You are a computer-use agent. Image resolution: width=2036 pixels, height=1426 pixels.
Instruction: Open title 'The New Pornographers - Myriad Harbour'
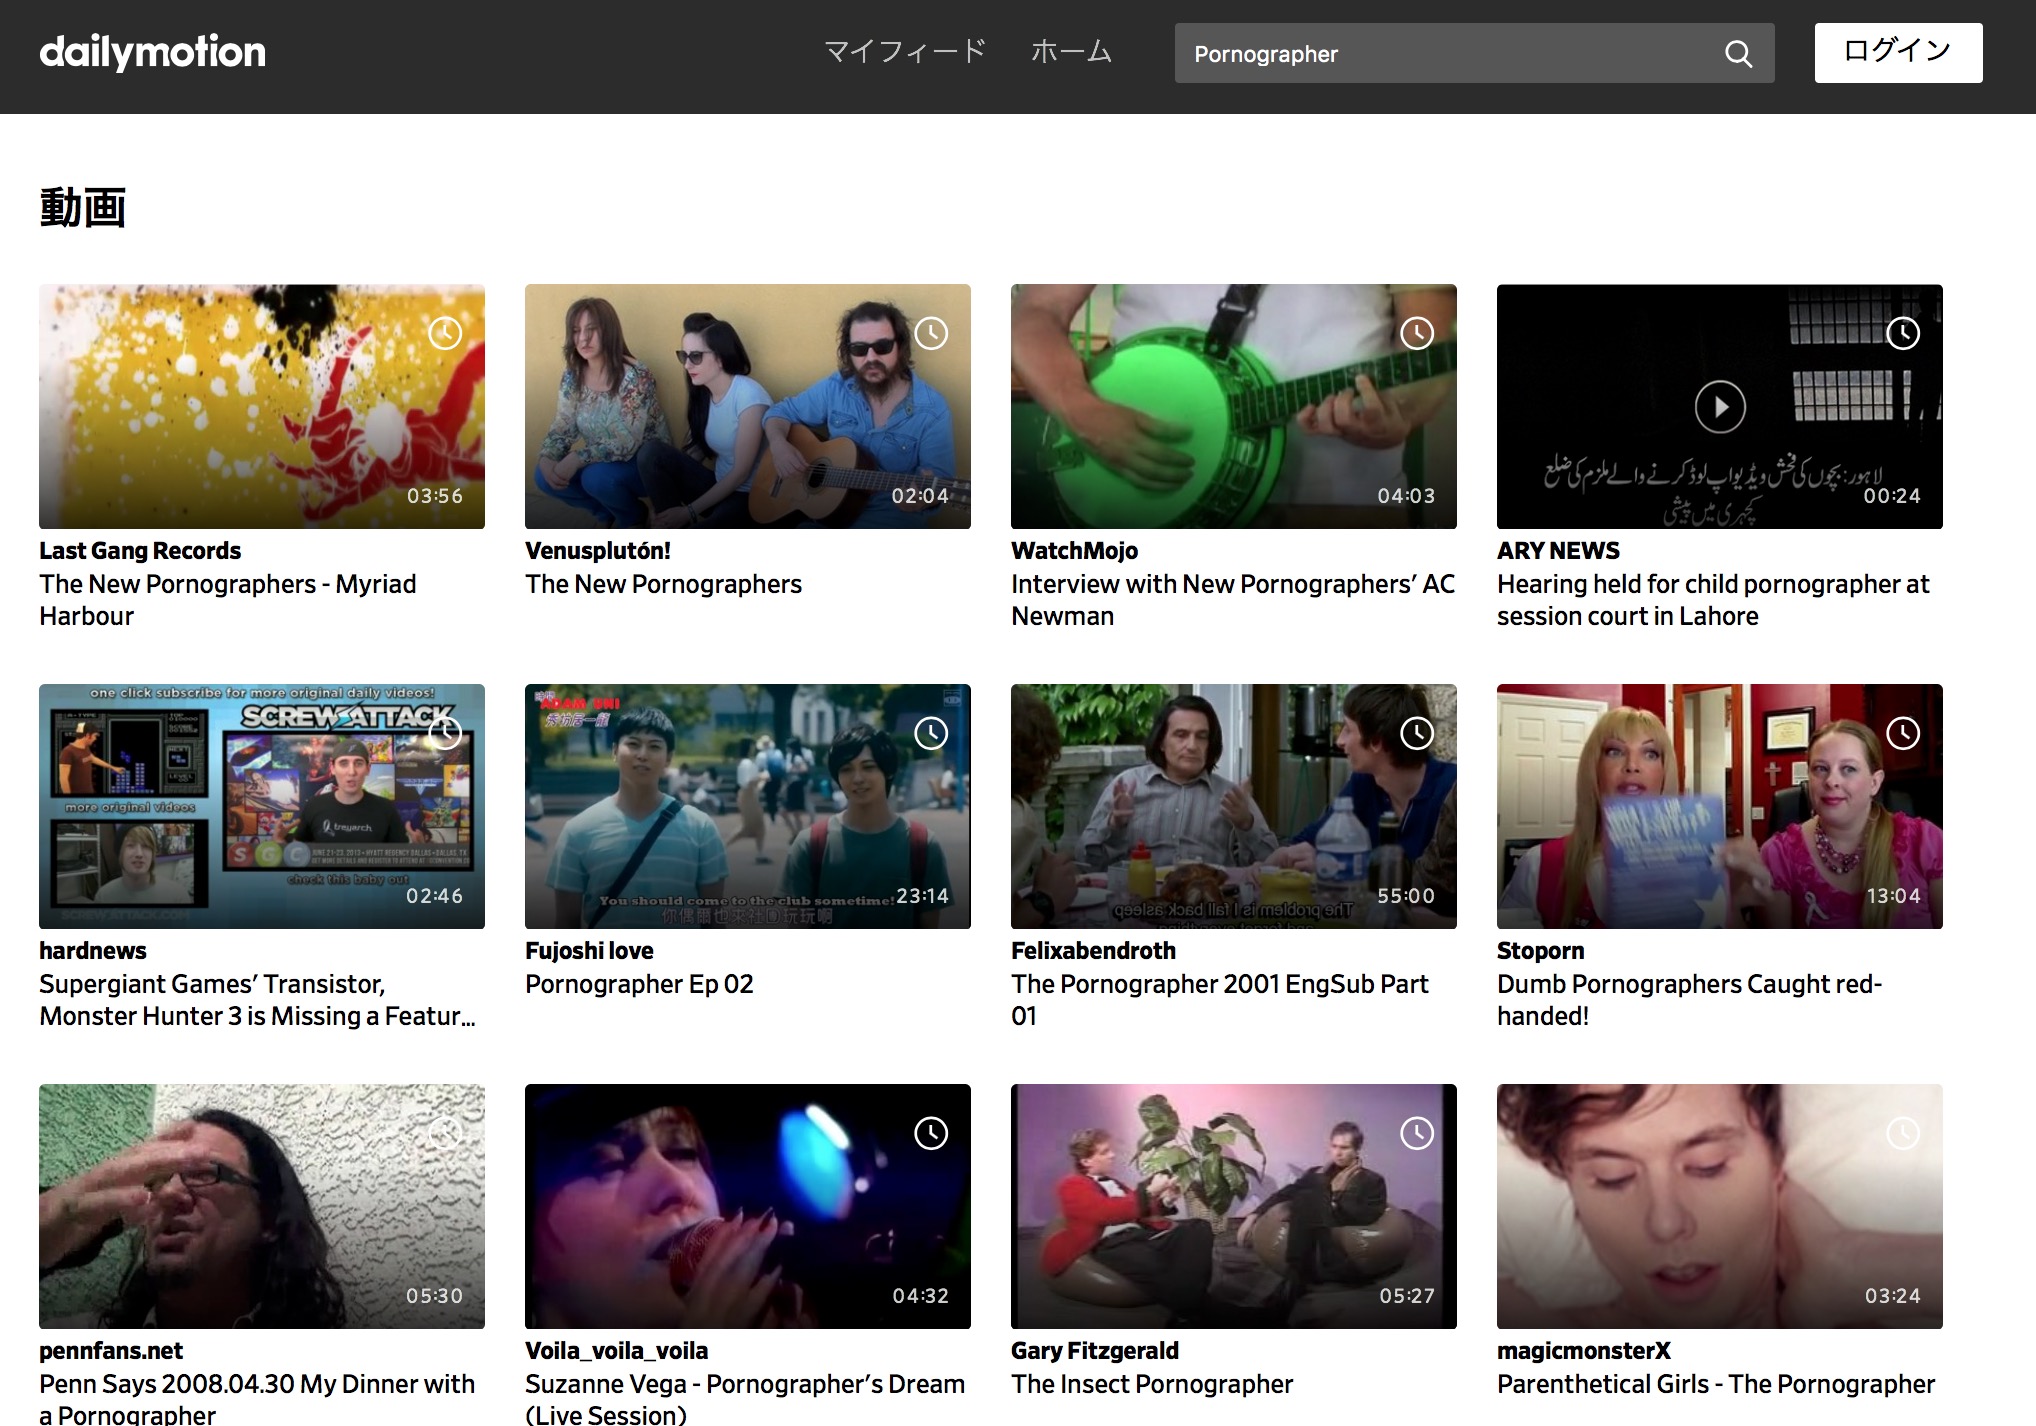click(228, 600)
